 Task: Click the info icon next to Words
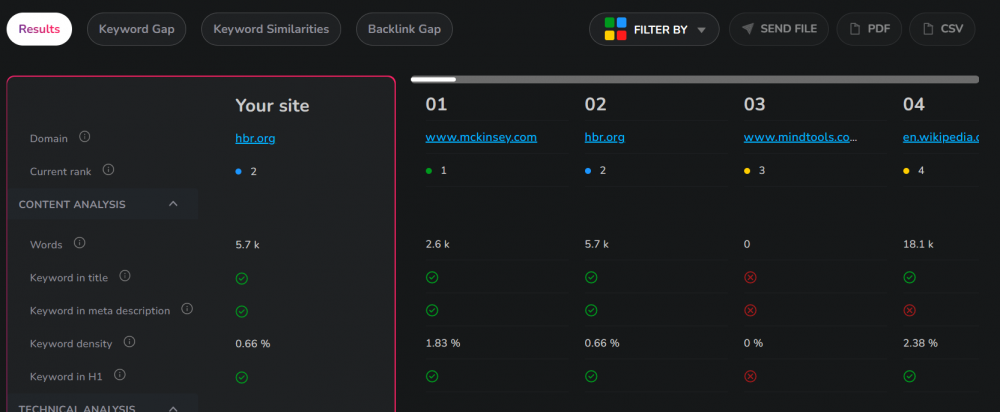79,243
